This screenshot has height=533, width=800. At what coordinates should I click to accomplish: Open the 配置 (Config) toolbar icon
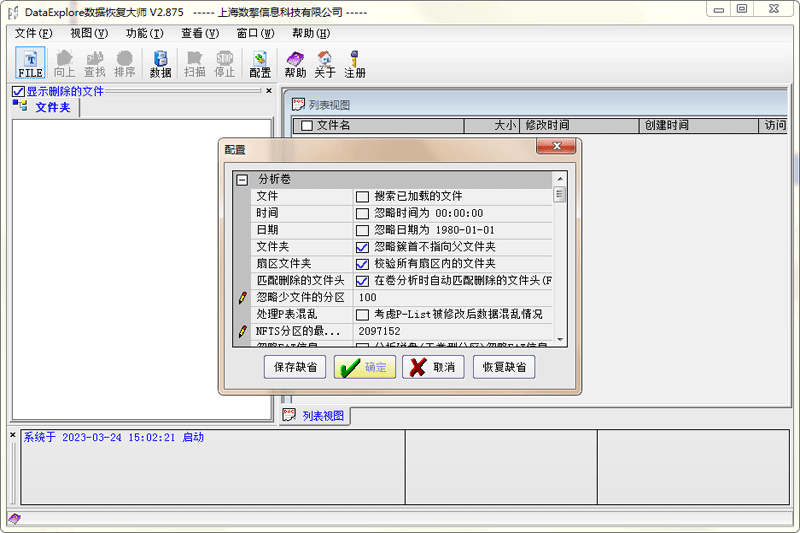click(260, 63)
